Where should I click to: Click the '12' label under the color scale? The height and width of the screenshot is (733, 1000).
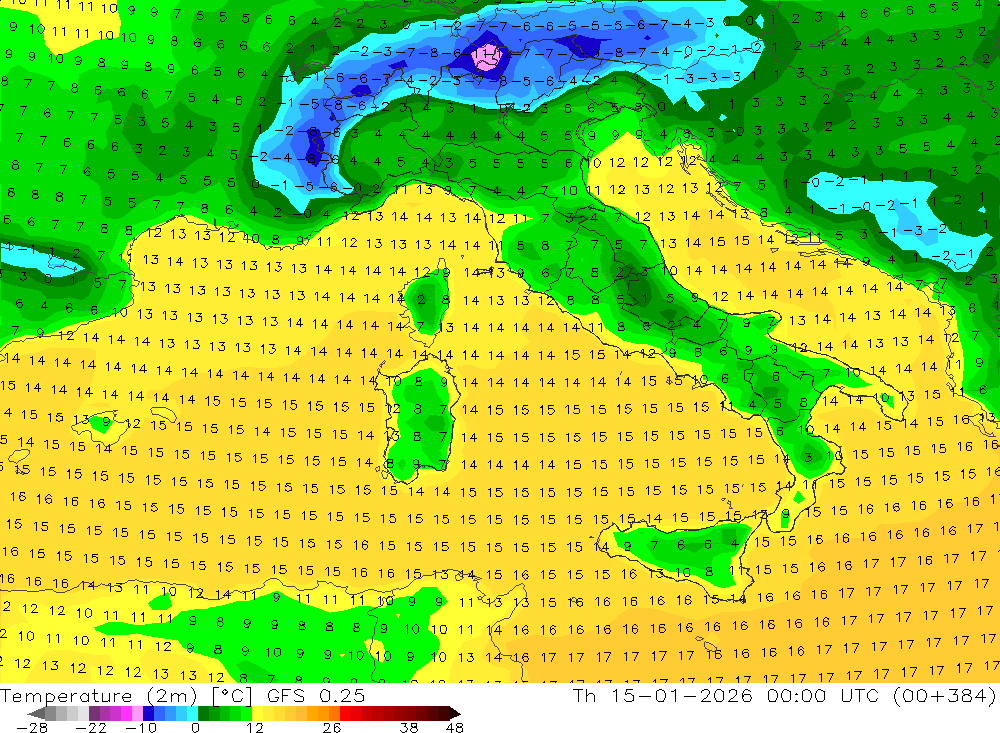(x=254, y=727)
